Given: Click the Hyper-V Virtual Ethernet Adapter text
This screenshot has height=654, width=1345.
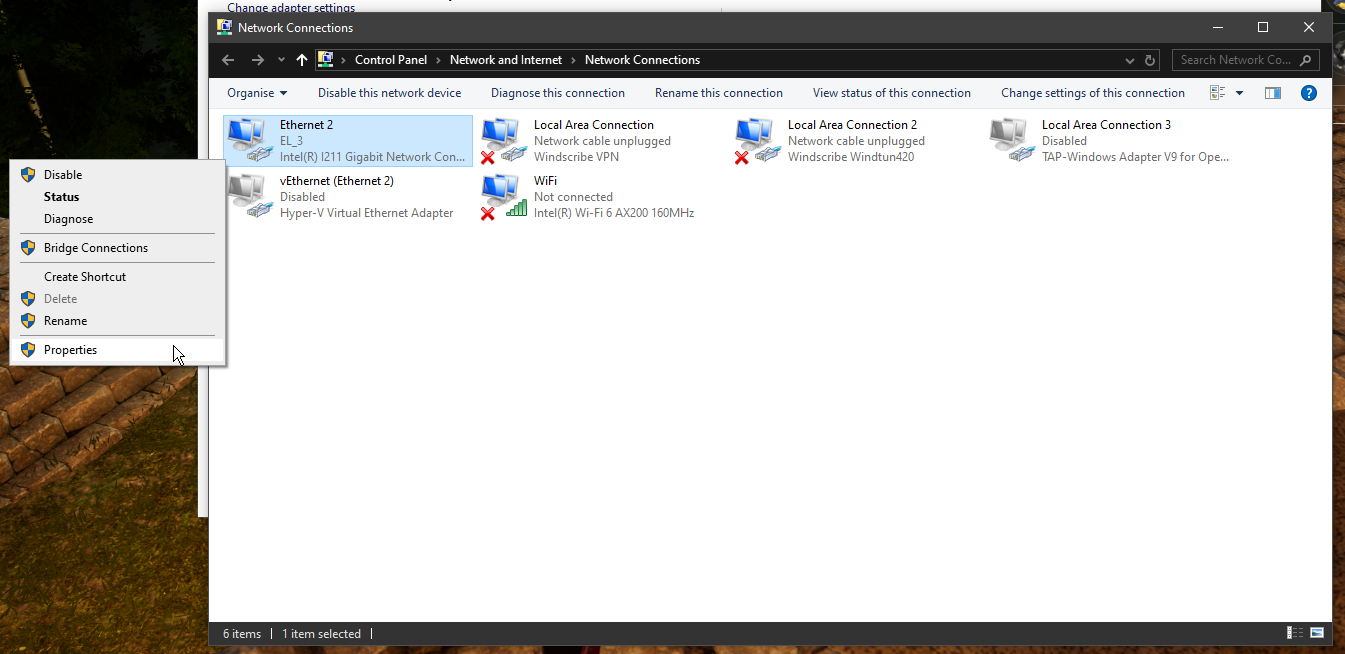Looking at the screenshot, I should [367, 213].
